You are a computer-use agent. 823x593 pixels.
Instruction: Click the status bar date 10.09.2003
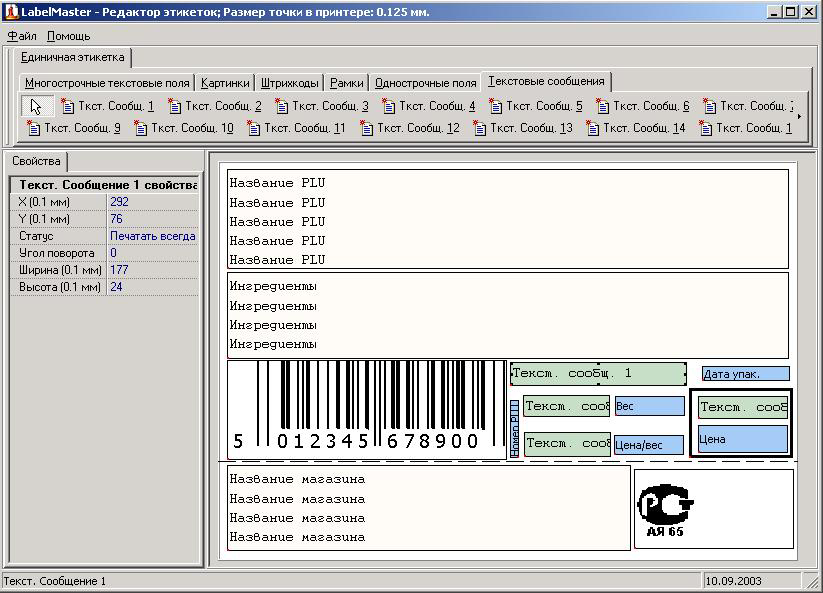pyautogui.click(x=733, y=581)
